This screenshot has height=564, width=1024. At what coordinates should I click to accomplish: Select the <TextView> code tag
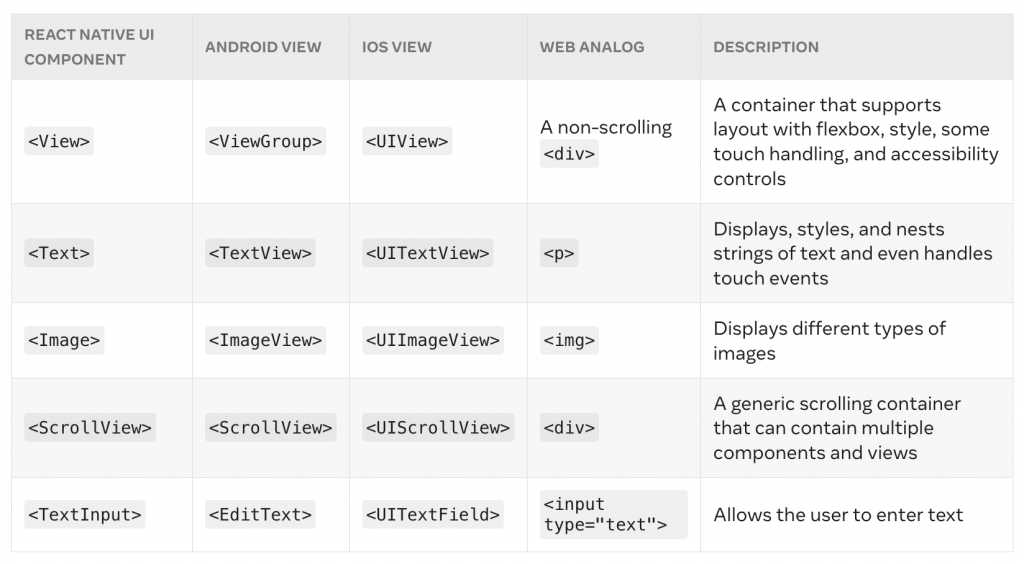tap(261, 253)
